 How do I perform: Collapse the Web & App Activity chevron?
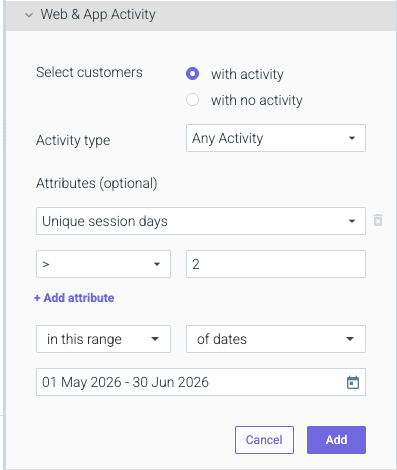tap(29, 15)
